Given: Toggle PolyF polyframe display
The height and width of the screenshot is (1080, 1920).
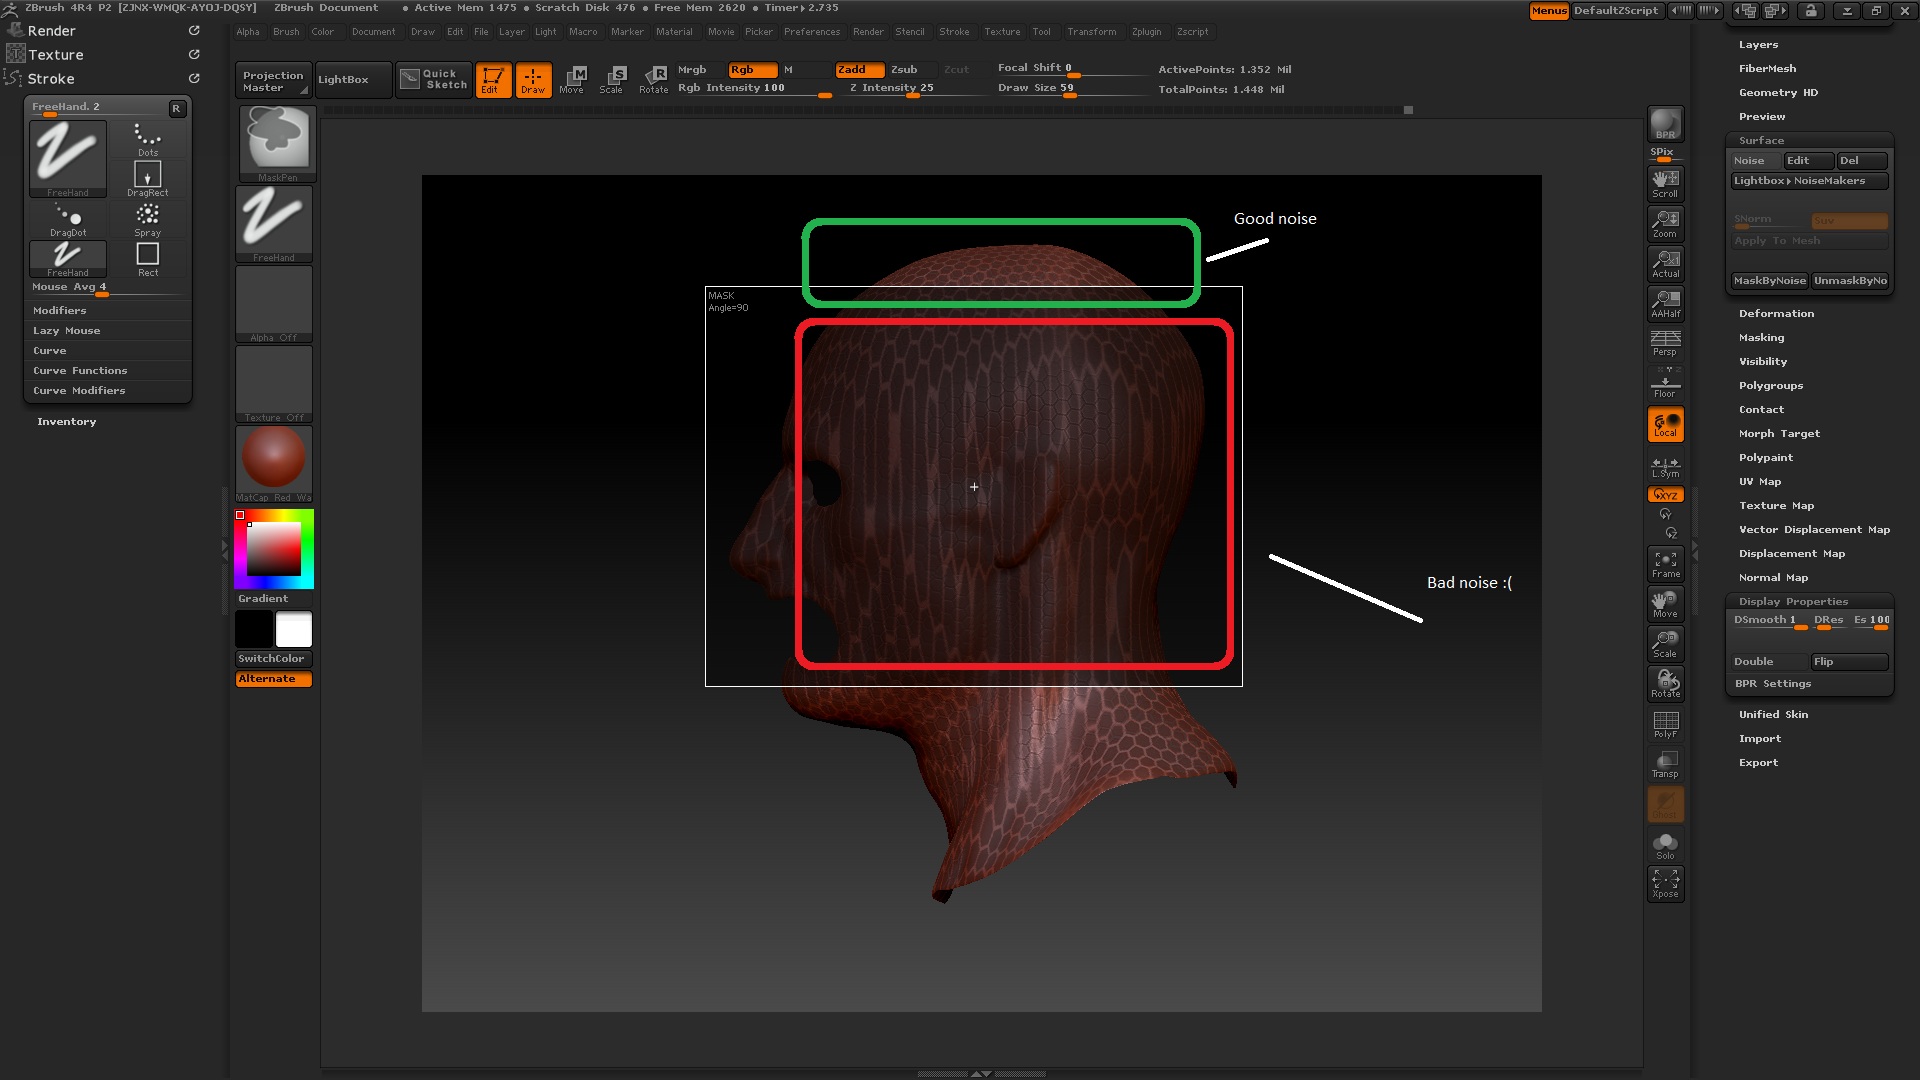Looking at the screenshot, I should (x=1665, y=724).
